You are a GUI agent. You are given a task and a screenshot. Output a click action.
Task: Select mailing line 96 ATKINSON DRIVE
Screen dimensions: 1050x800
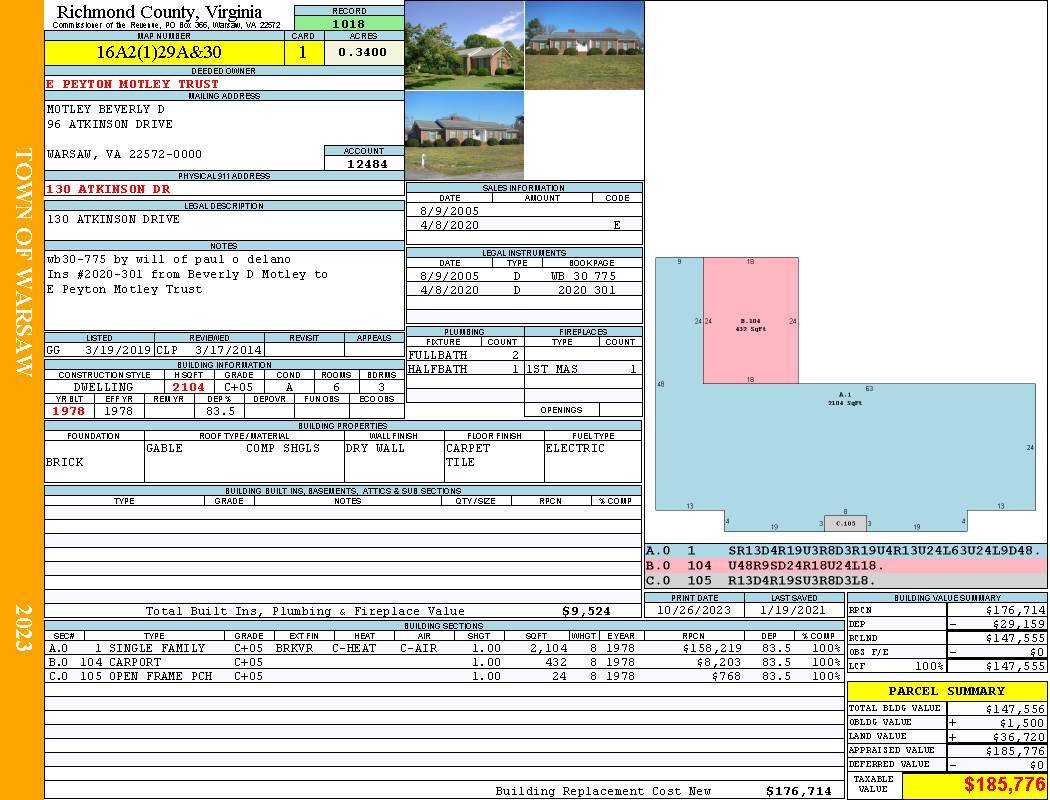click(x=110, y=125)
